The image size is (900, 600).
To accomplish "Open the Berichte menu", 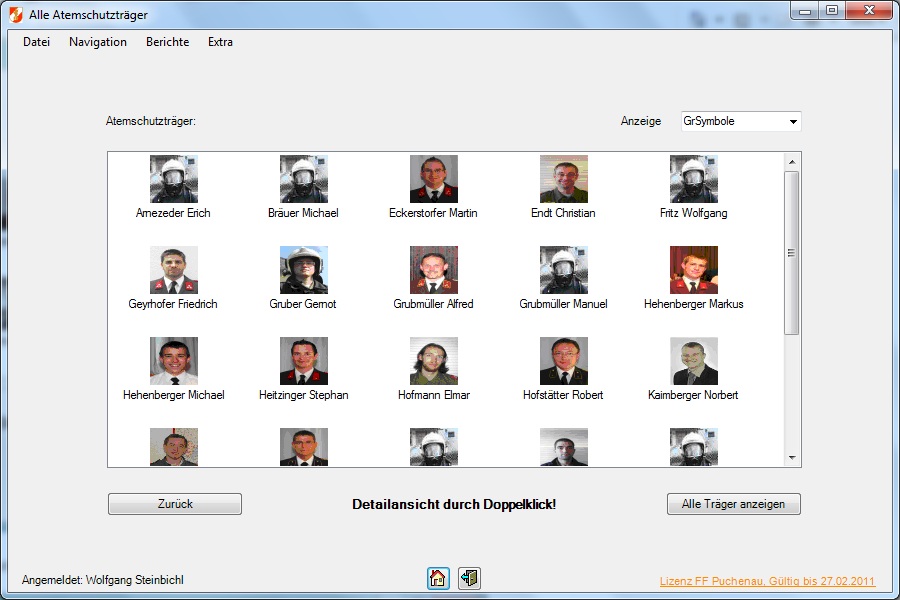I will pos(168,42).
